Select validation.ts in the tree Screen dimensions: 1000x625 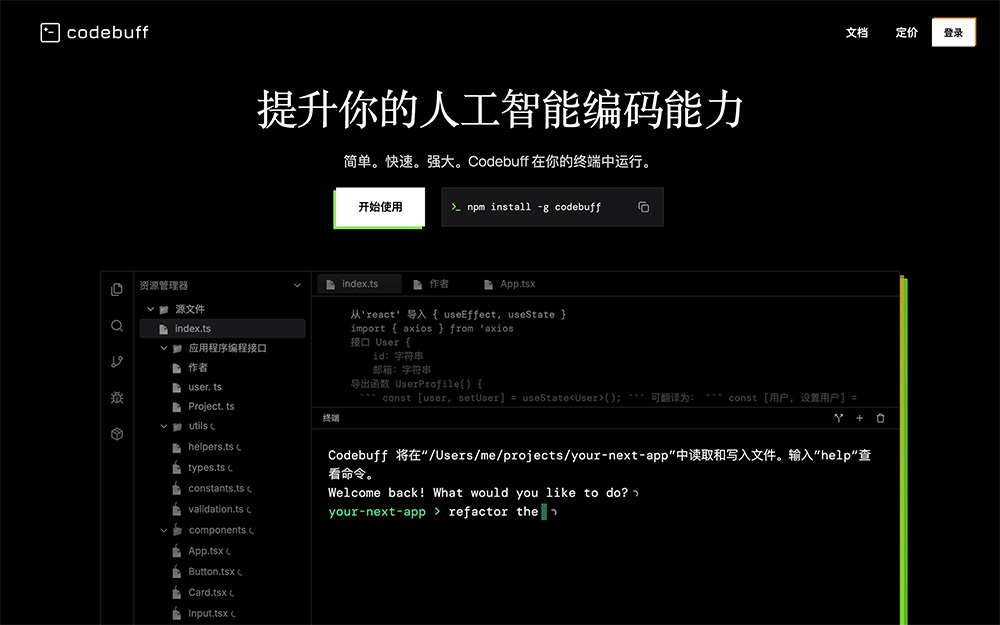(216, 509)
